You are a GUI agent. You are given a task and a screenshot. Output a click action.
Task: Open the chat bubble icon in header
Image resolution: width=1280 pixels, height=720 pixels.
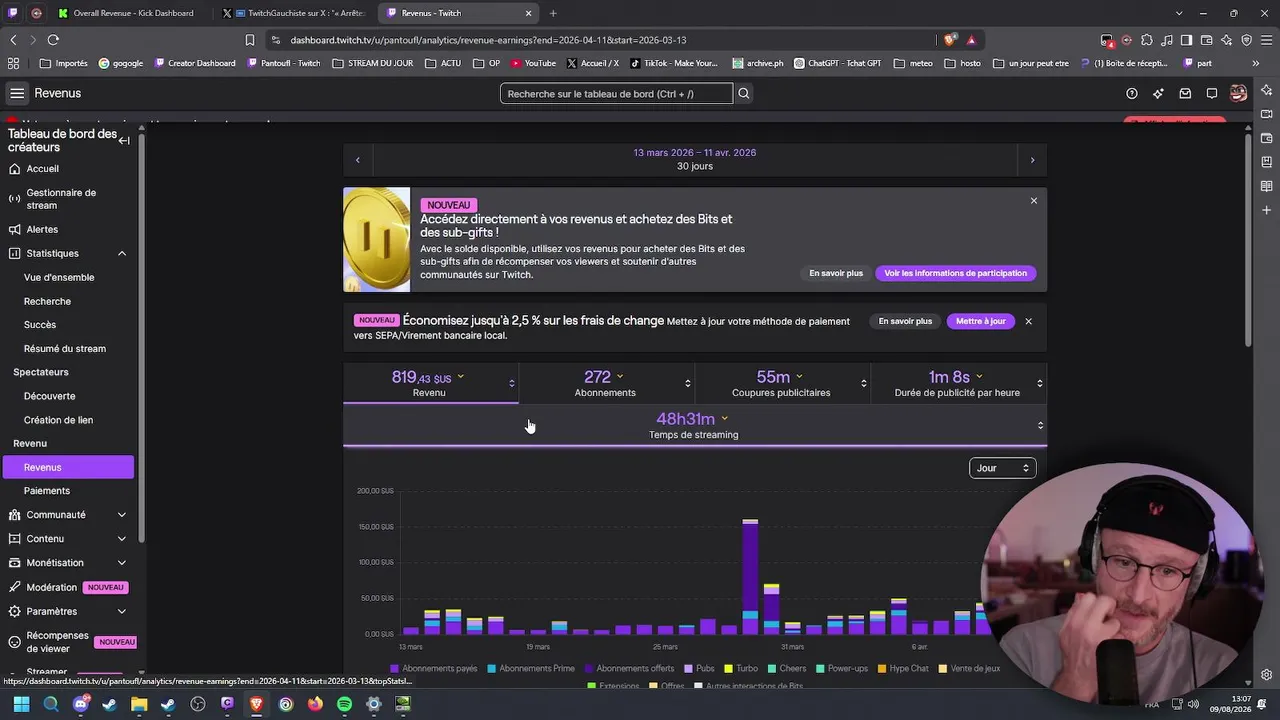coord(1212,94)
